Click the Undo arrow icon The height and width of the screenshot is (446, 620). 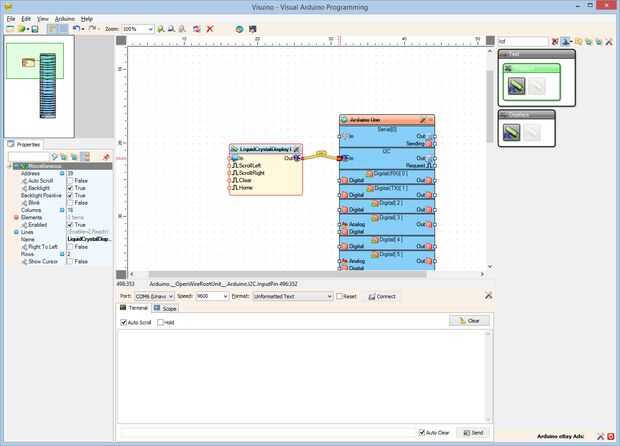pyautogui.click(x=76, y=29)
